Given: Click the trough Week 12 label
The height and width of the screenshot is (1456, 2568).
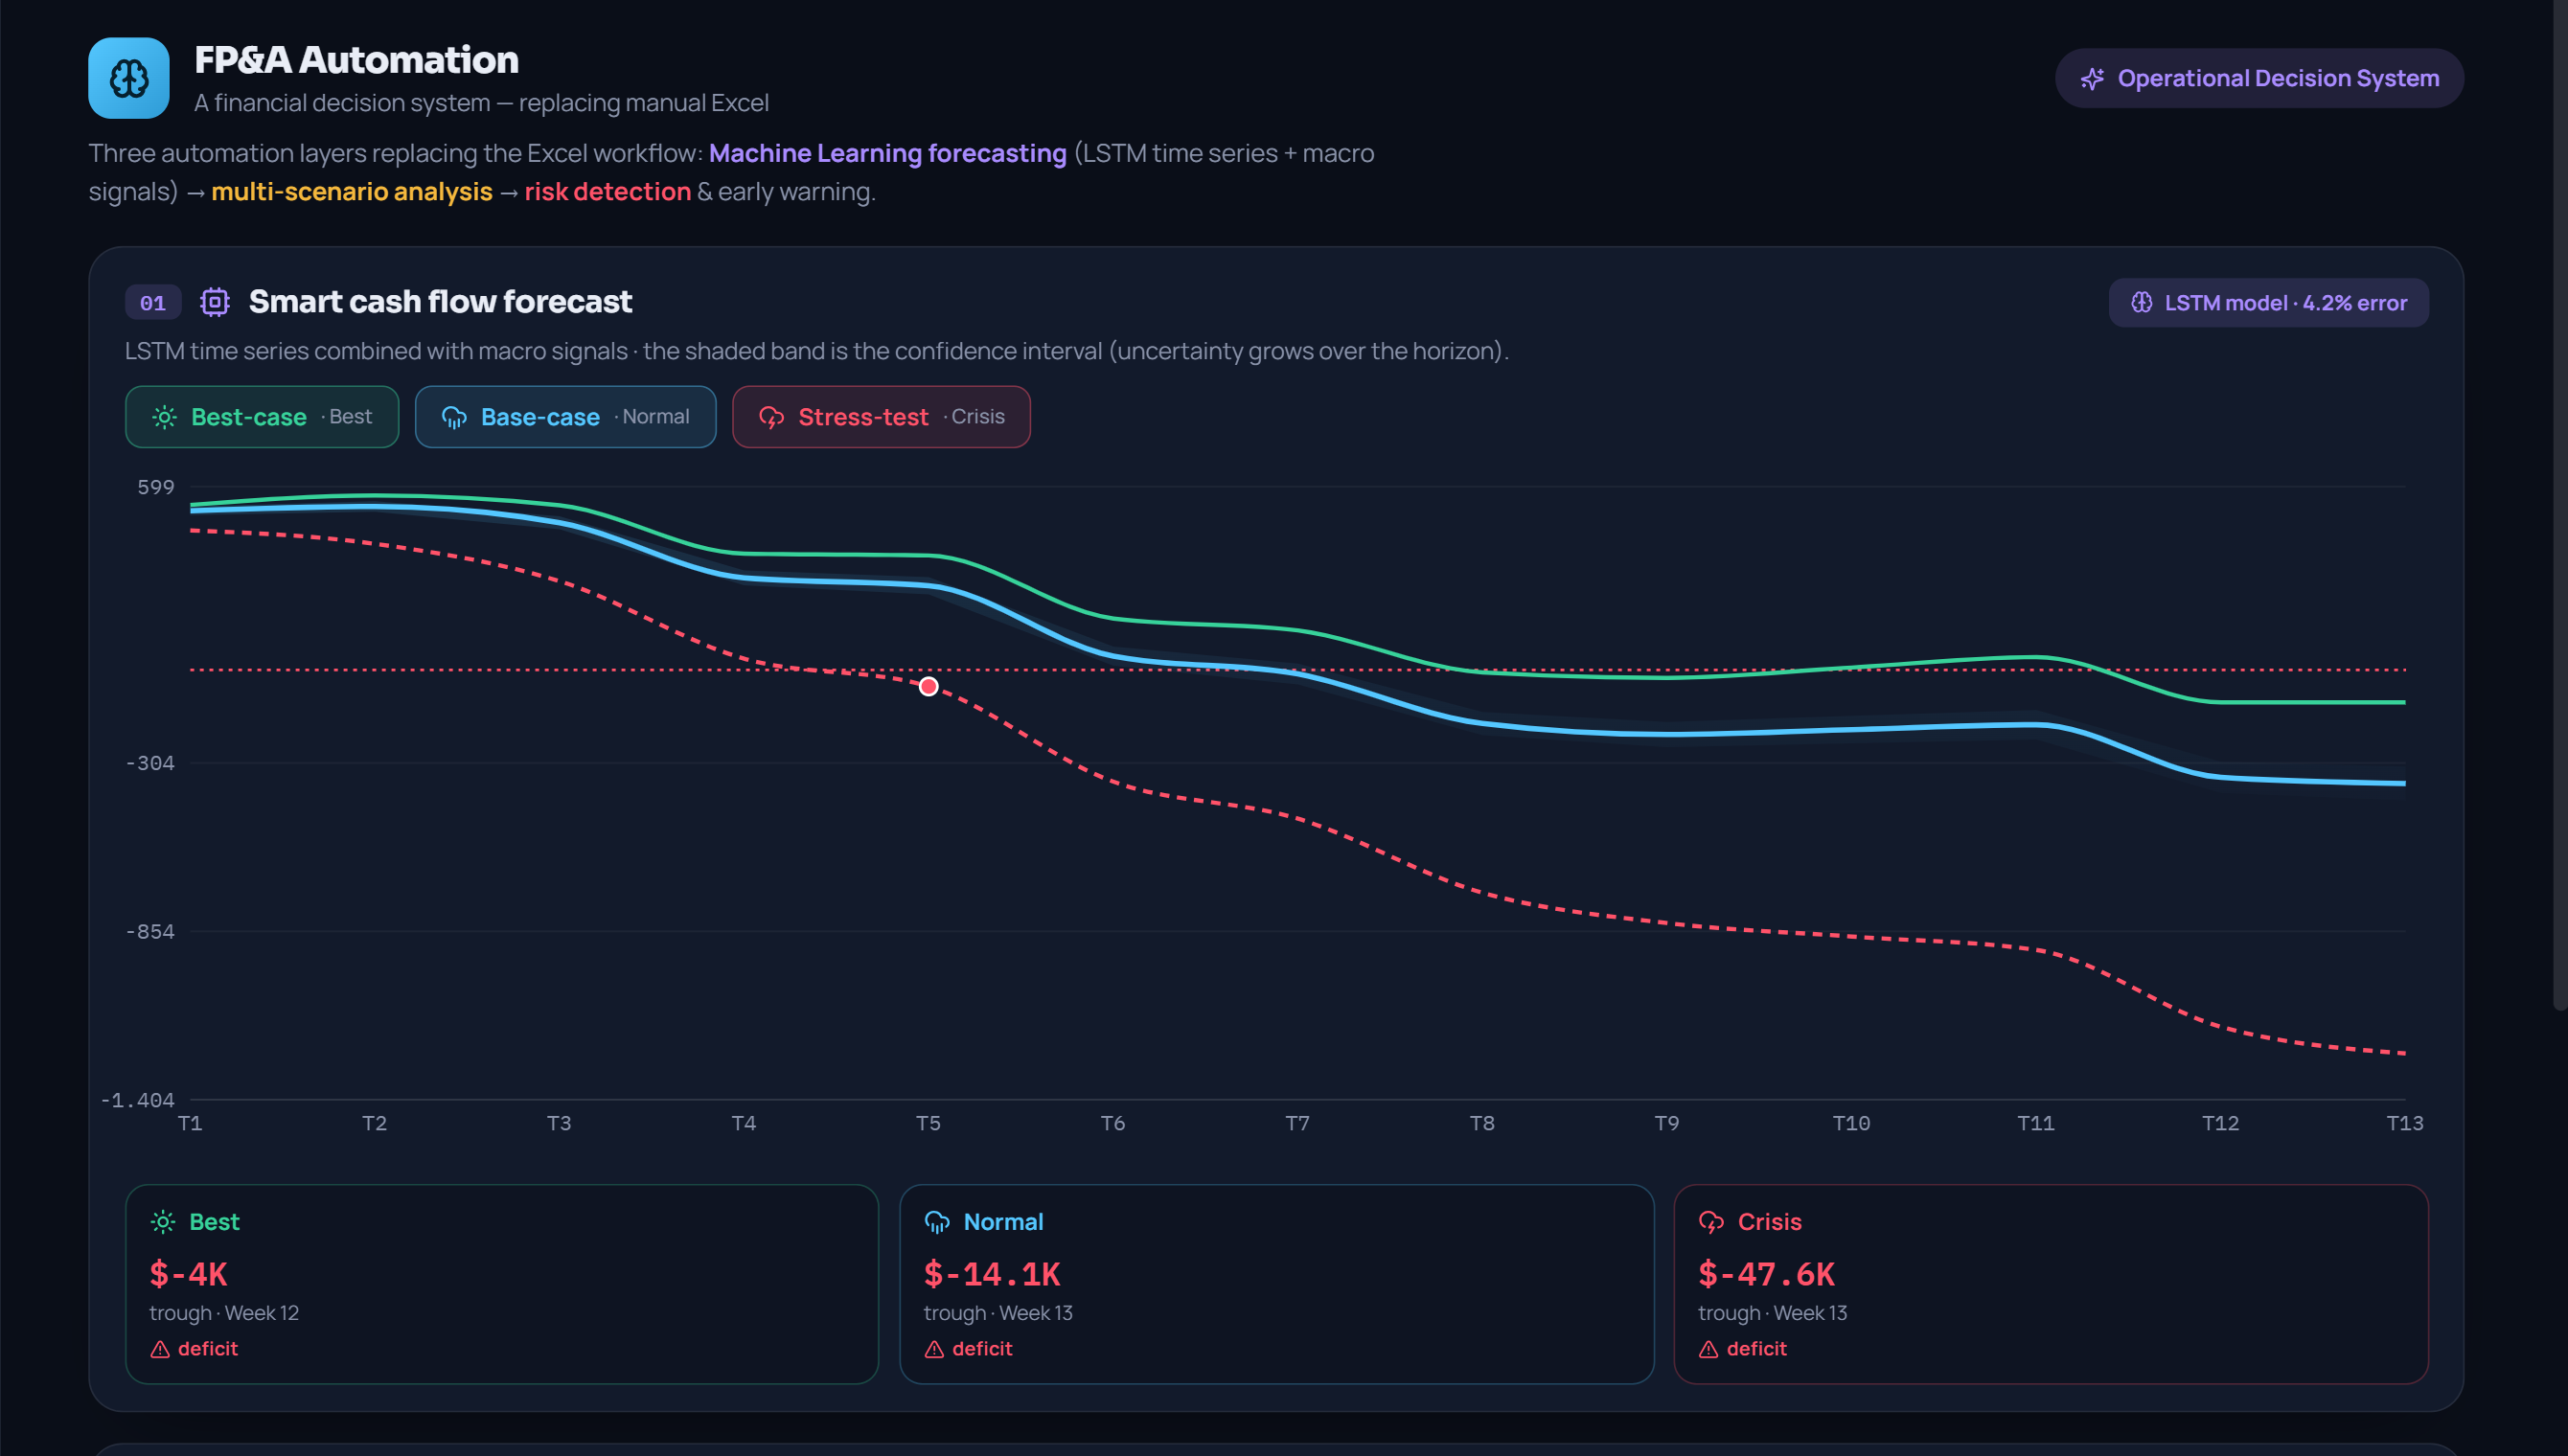Looking at the screenshot, I should tap(224, 1313).
